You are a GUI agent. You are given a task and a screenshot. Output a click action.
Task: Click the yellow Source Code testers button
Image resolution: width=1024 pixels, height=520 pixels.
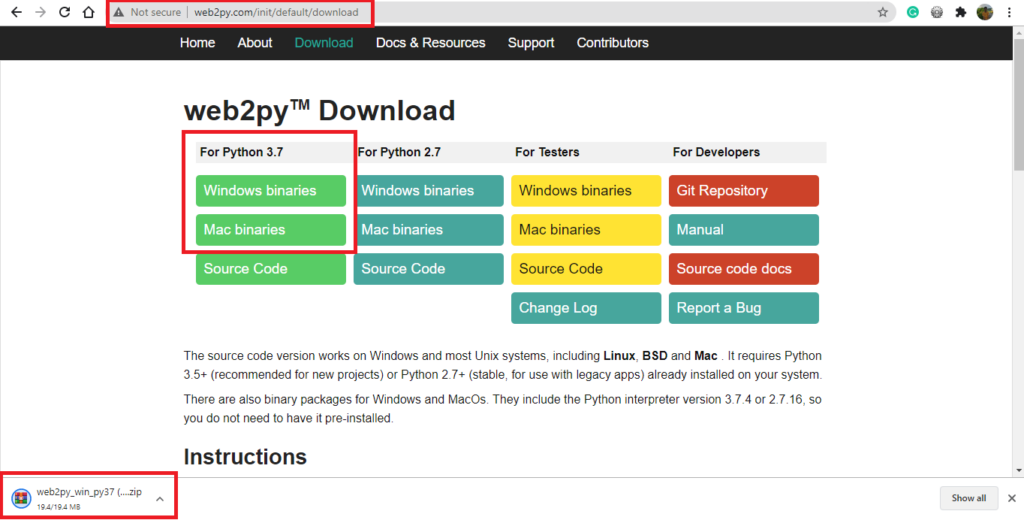click(586, 269)
